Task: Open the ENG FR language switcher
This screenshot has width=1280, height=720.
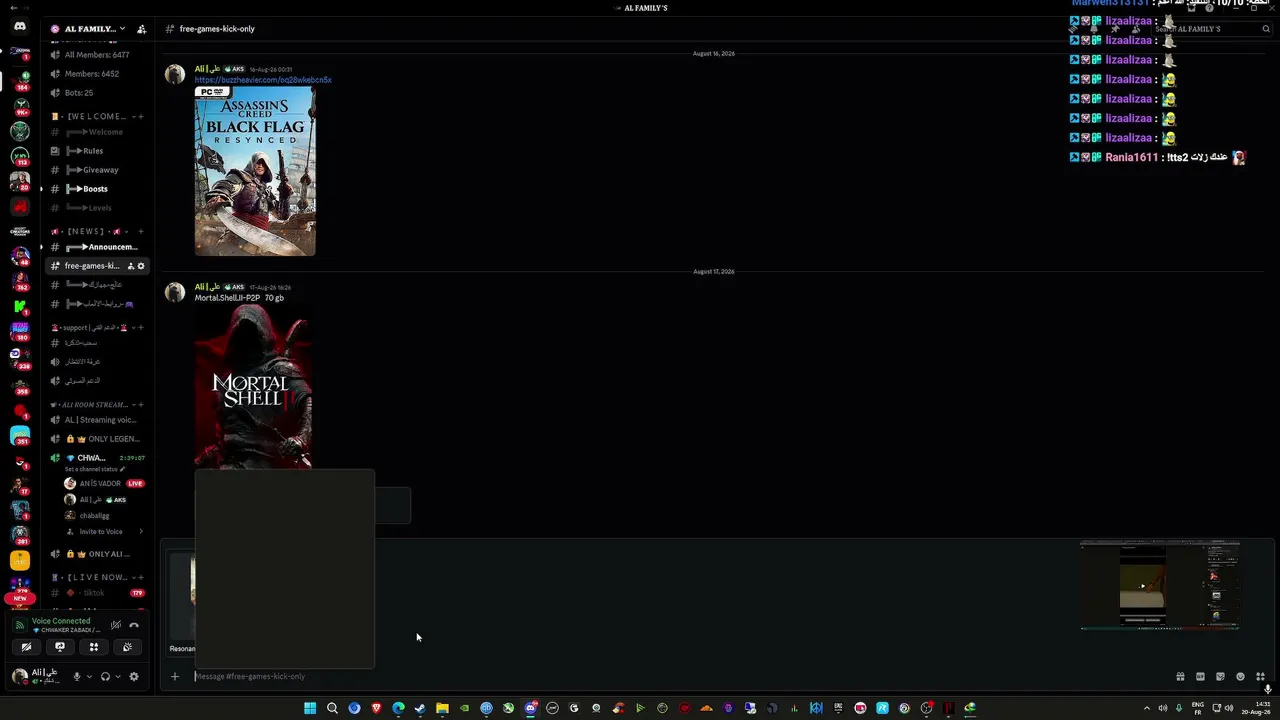Action: click(1198, 708)
